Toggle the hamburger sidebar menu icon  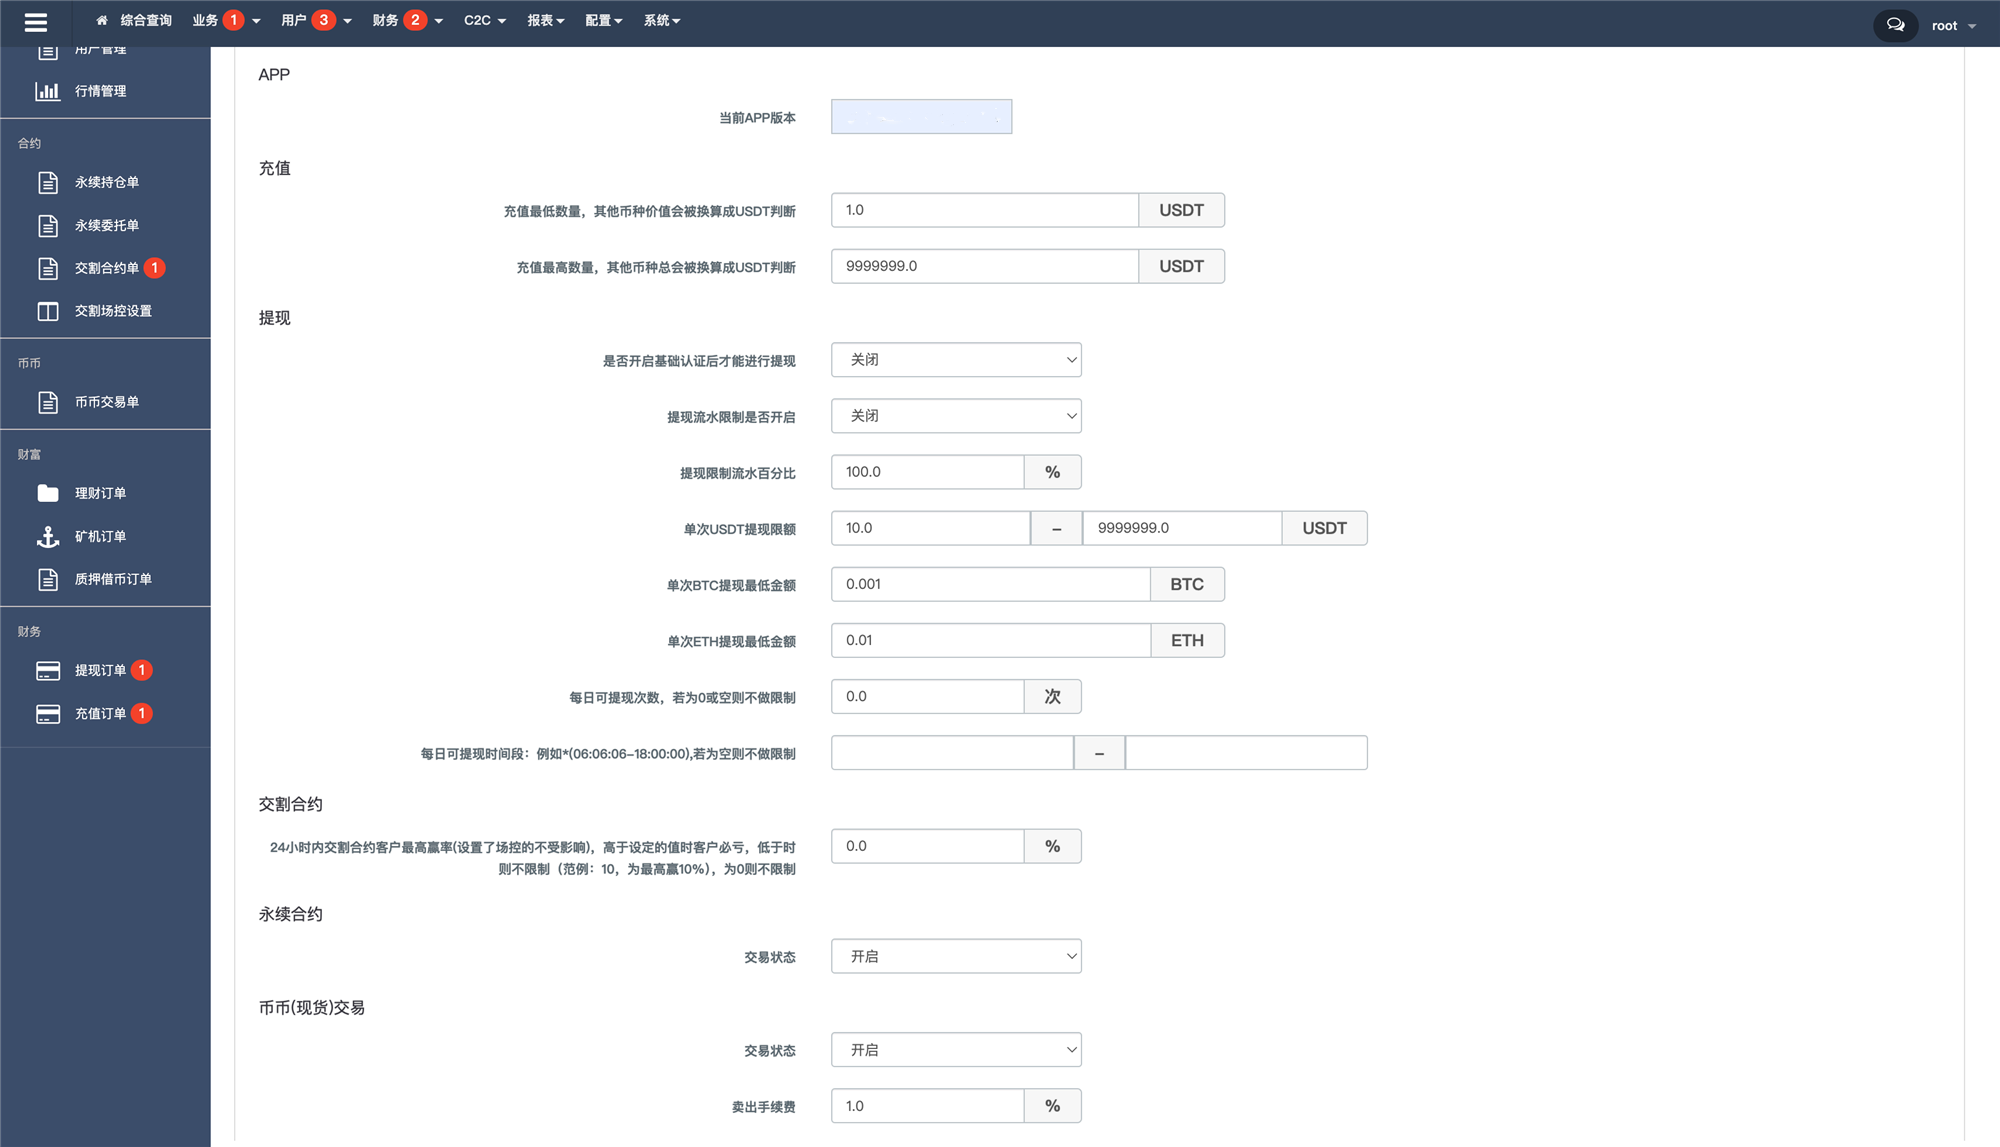click(x=36, y=22)
